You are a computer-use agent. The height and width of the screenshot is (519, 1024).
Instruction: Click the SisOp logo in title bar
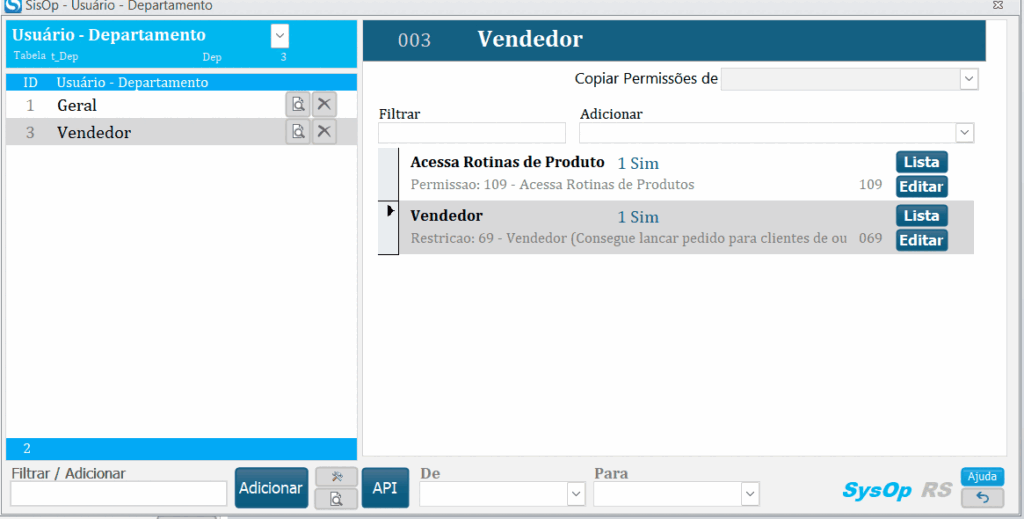[13, 6]
